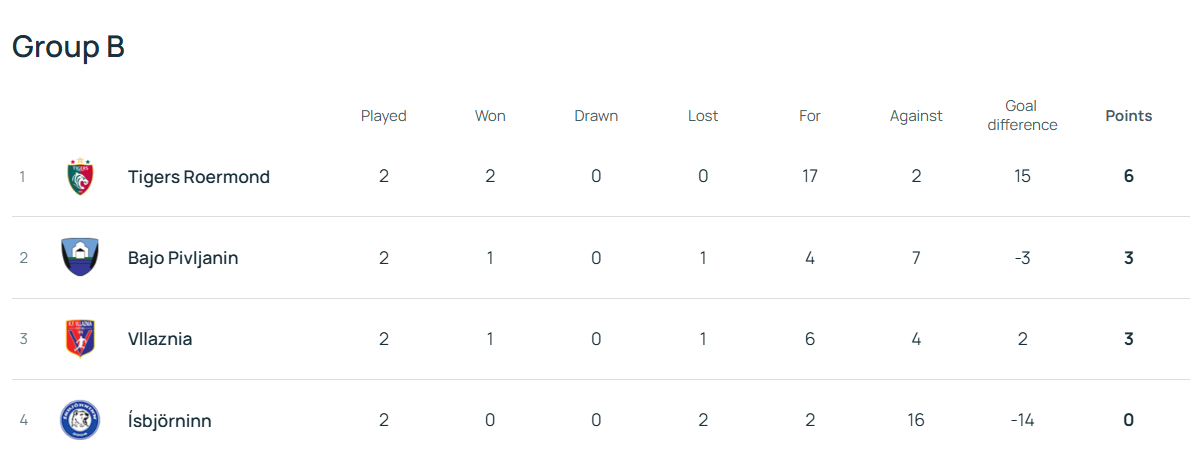Click Tigers Roermond's points total of 6
This screenshot has height=460, width=1190.
point(1128,177)
